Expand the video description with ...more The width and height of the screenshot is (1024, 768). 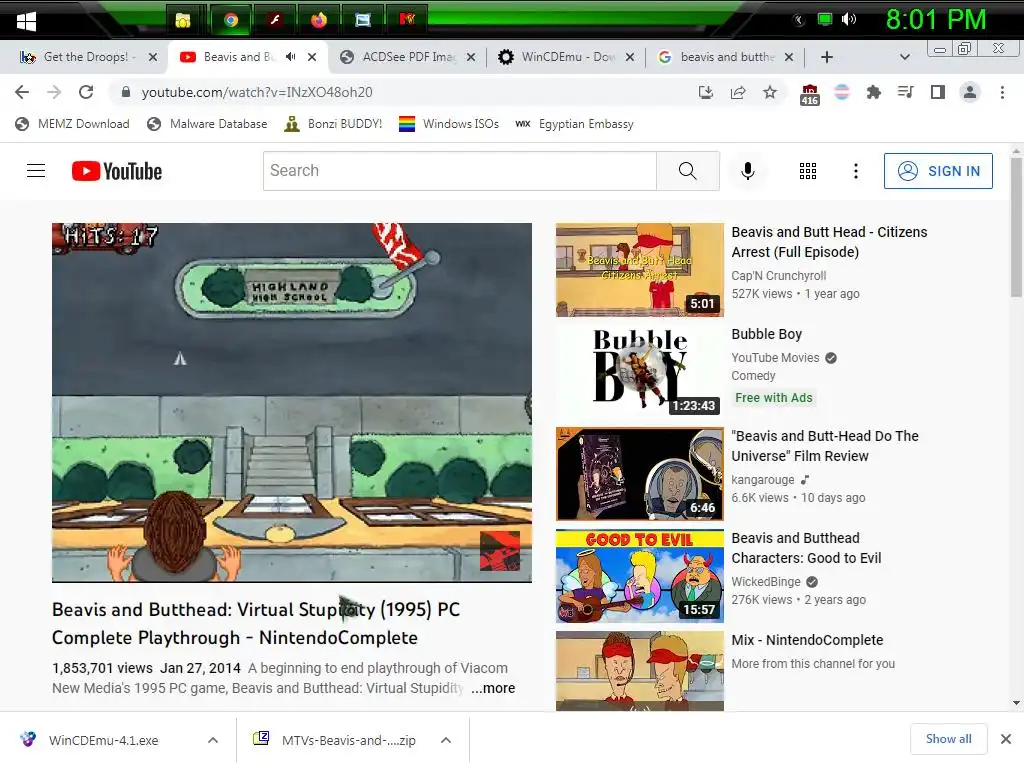493,688
